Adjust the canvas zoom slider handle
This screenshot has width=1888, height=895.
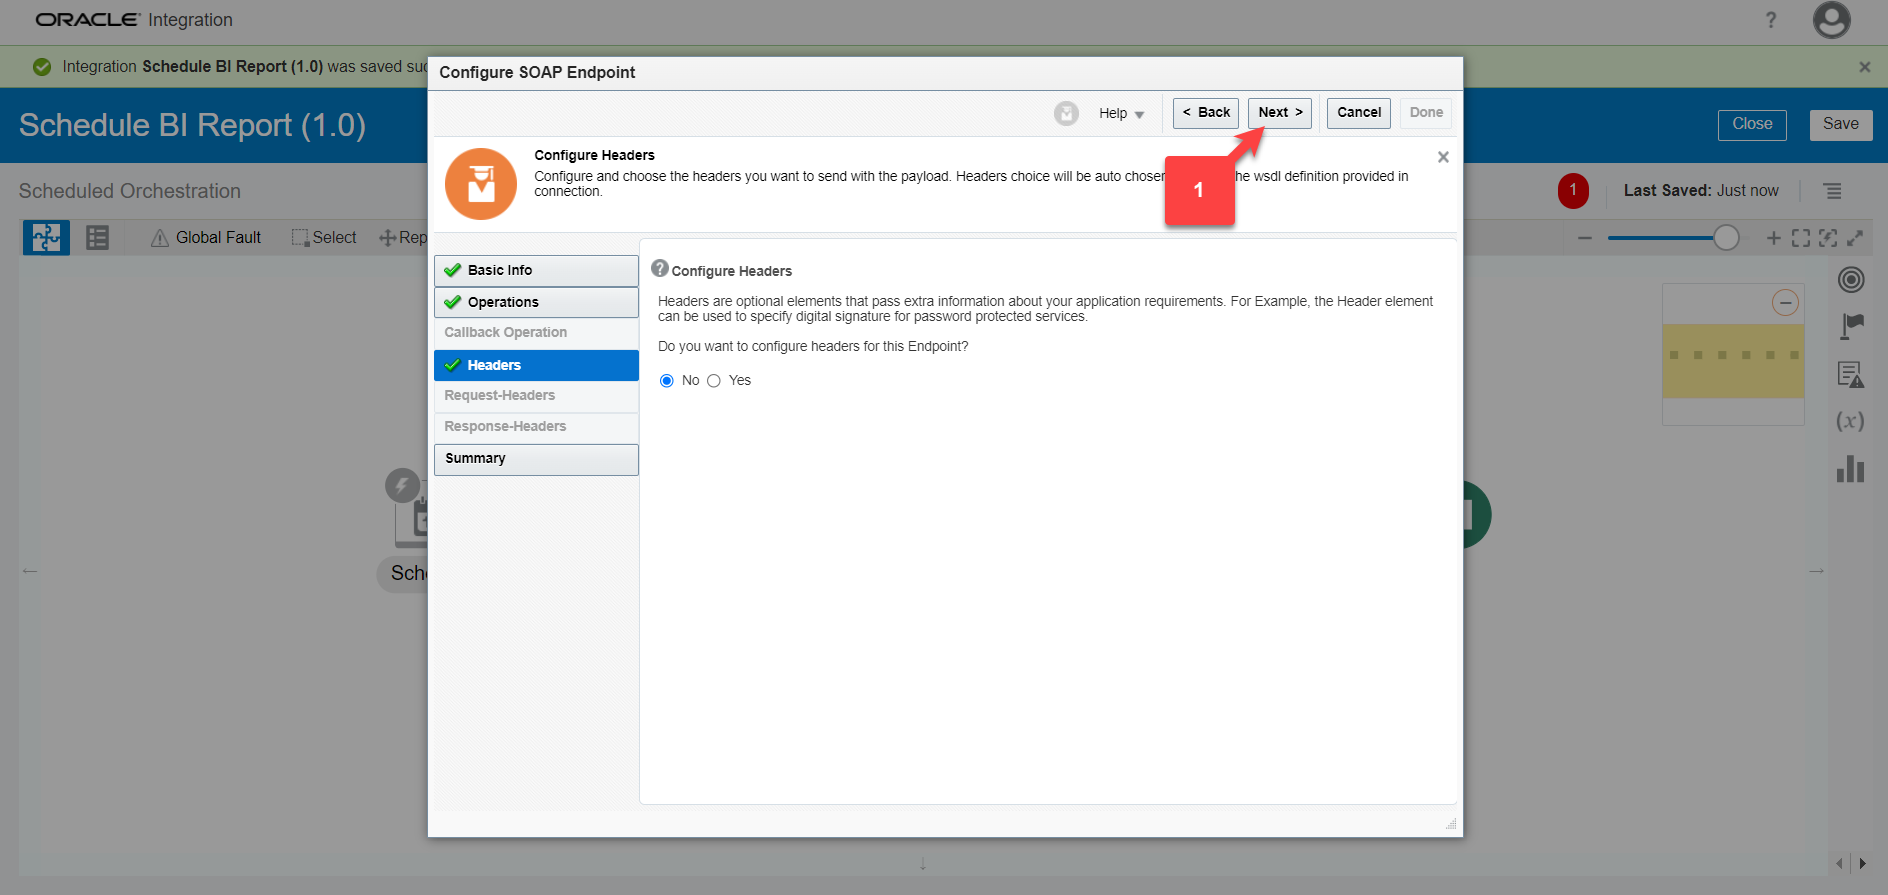(1726, 238)
